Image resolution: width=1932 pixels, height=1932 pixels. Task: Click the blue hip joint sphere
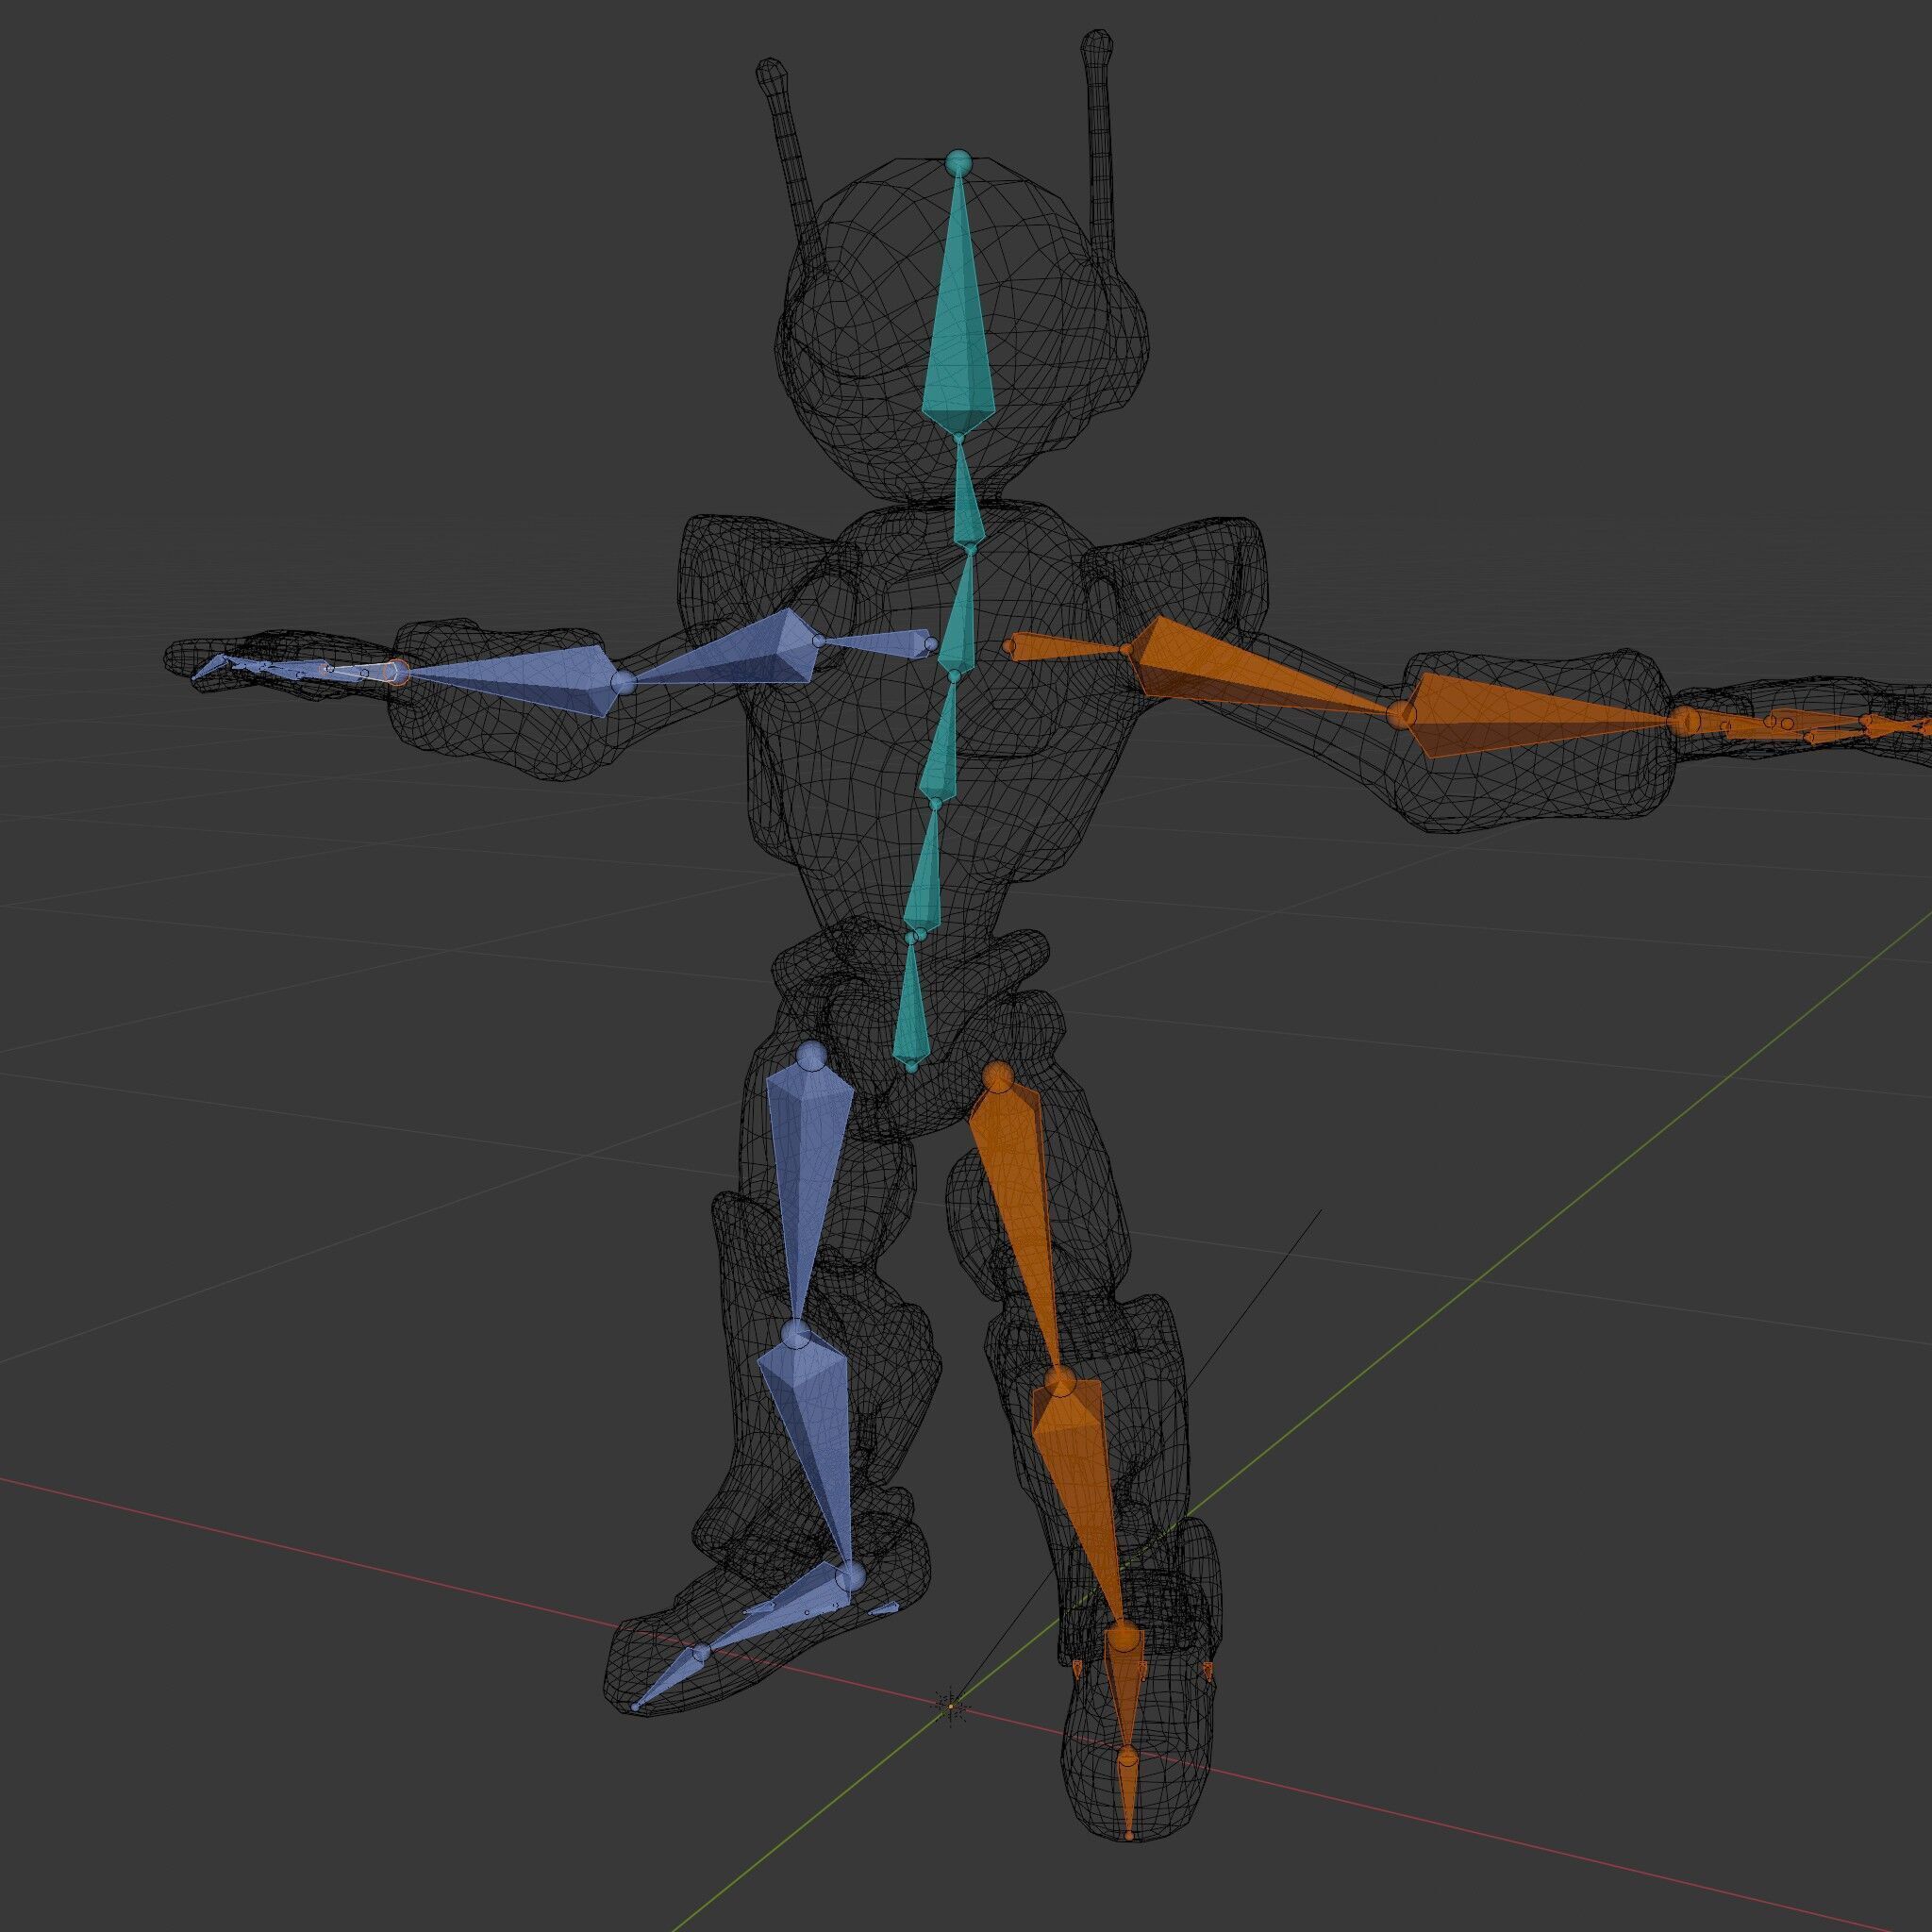click(x=811, y=1056)
